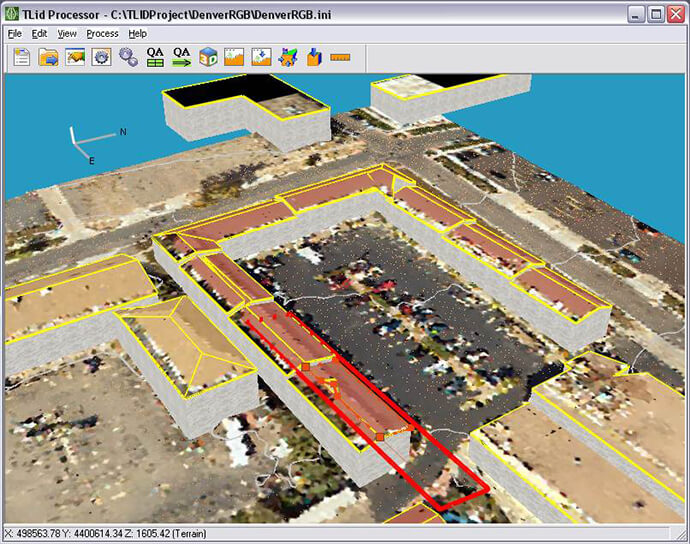This screenshot has height=544, width=690.
Task: Click the building with blue arrow icon
Action: pos(314,58)
